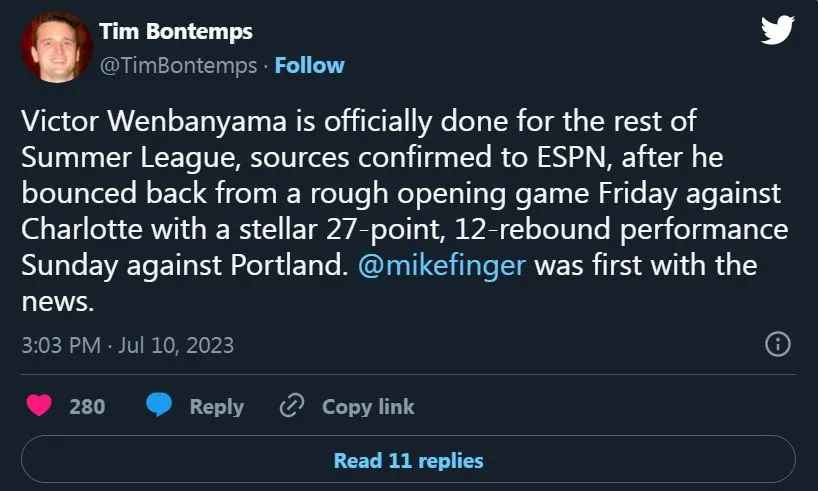Follow Tim Bontemps
Viewport: 818px width, 491px height.
point(309,65)
